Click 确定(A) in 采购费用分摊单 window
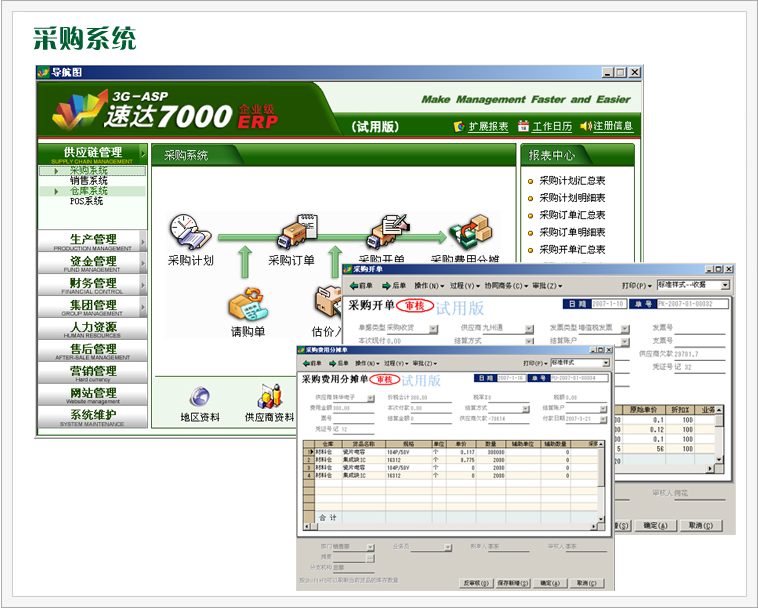Viewport: 758px width, 608px height. coord(550,583)
